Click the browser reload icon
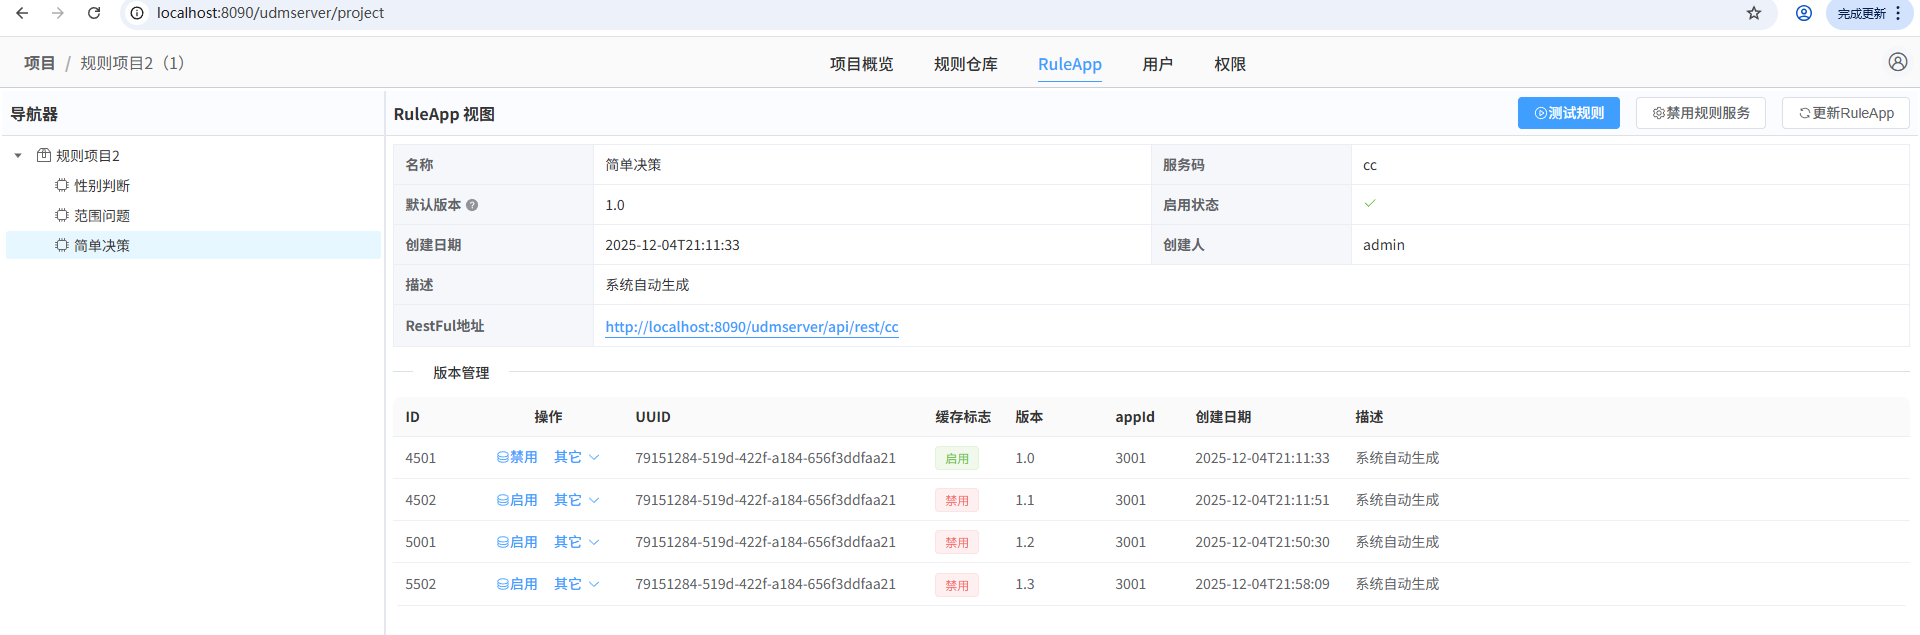The width and height of the screenshot is (1920, 635). click(x=94, y=13)
